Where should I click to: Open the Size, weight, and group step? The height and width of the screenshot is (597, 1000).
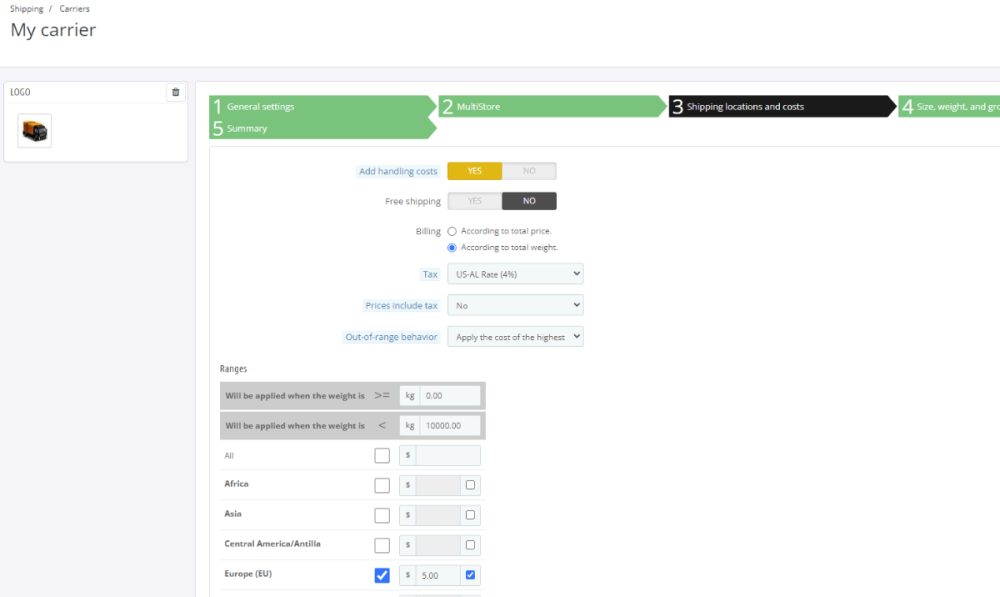point(950,106)
